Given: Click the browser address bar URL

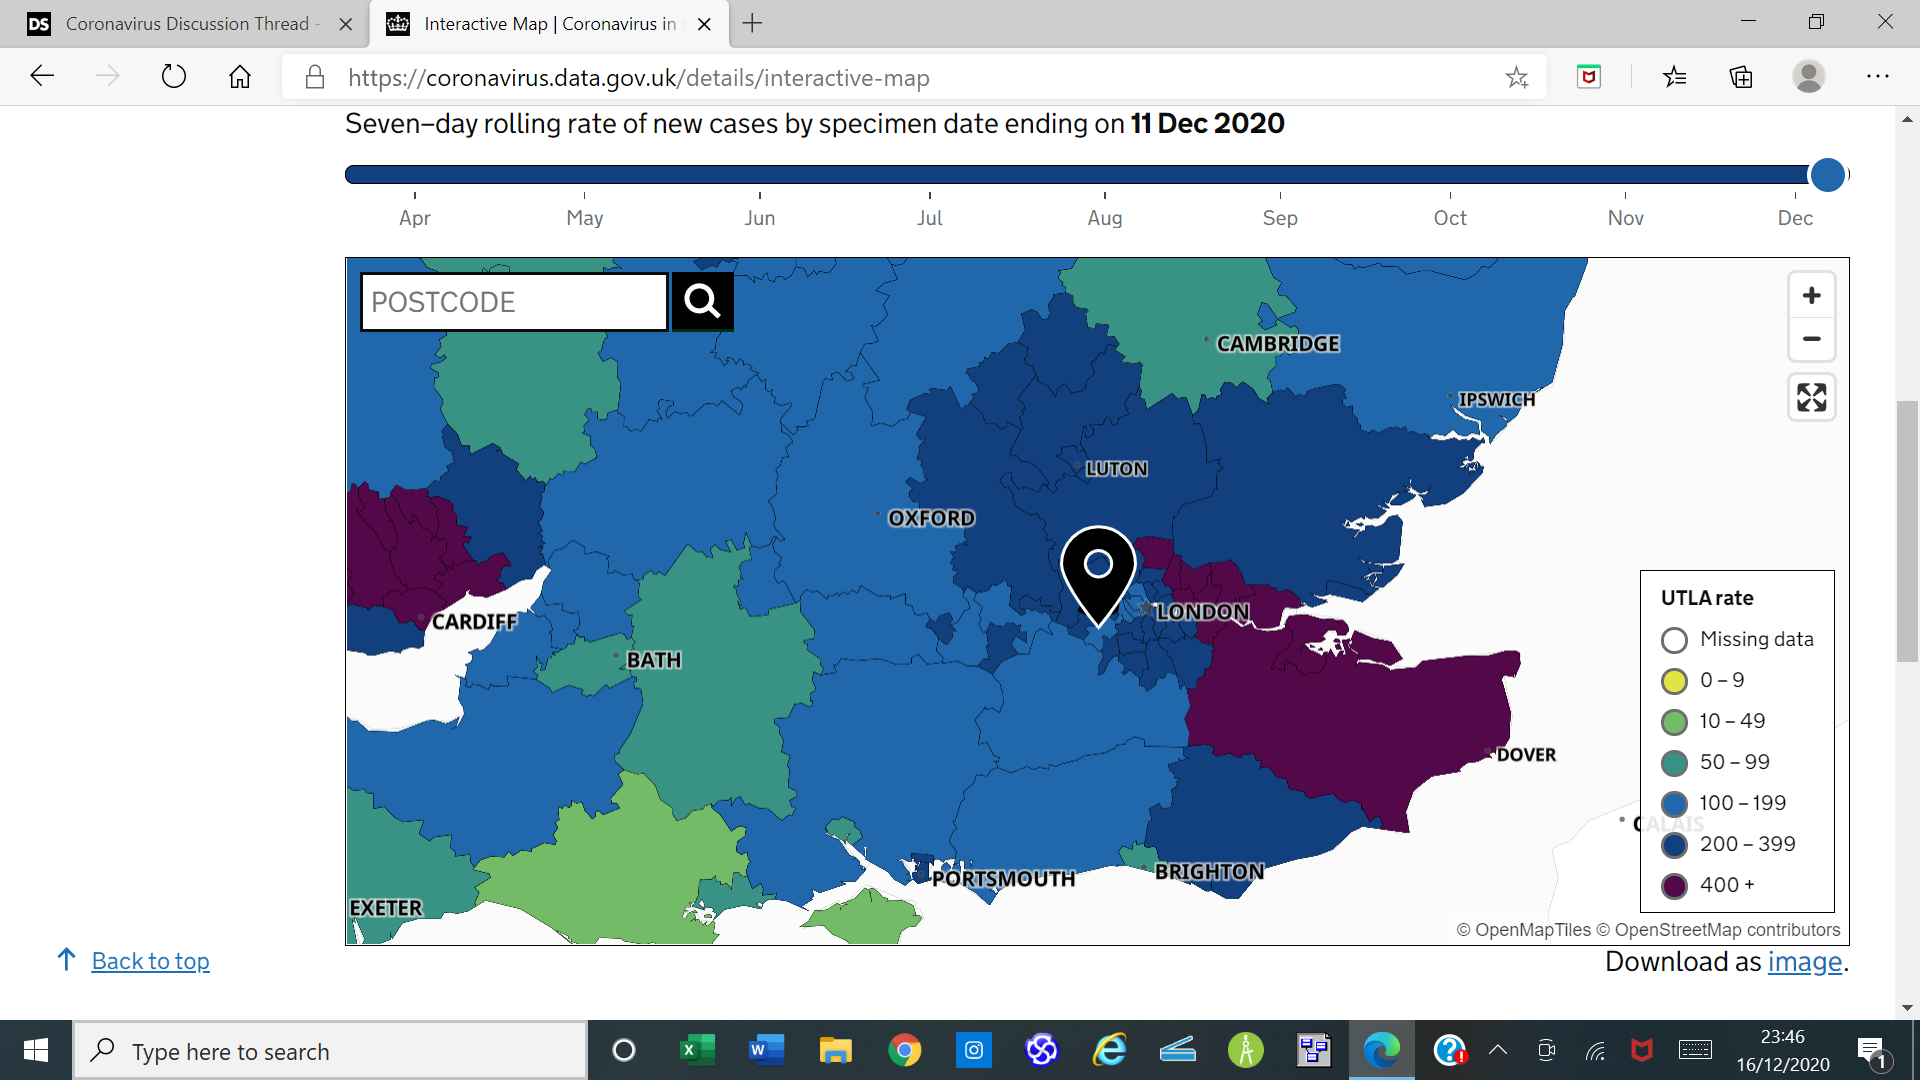Looking at the screenshot, I should pos(638,78).
